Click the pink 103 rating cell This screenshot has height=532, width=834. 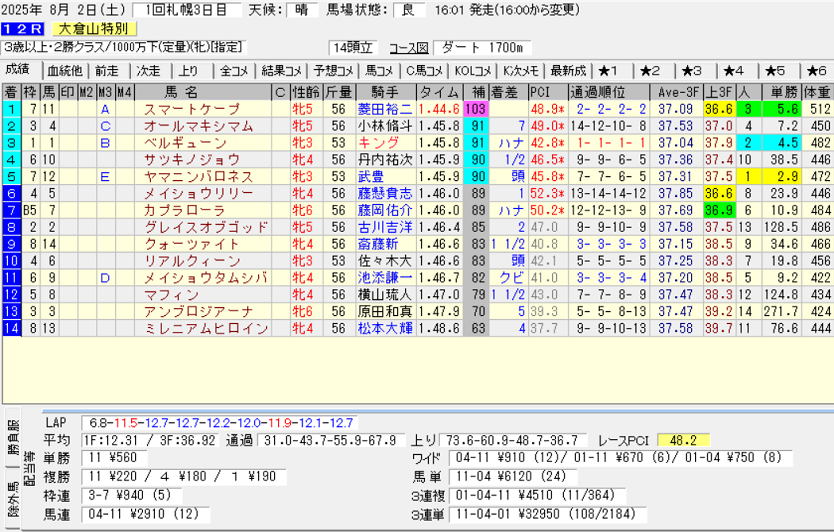[x=475, y=109]
